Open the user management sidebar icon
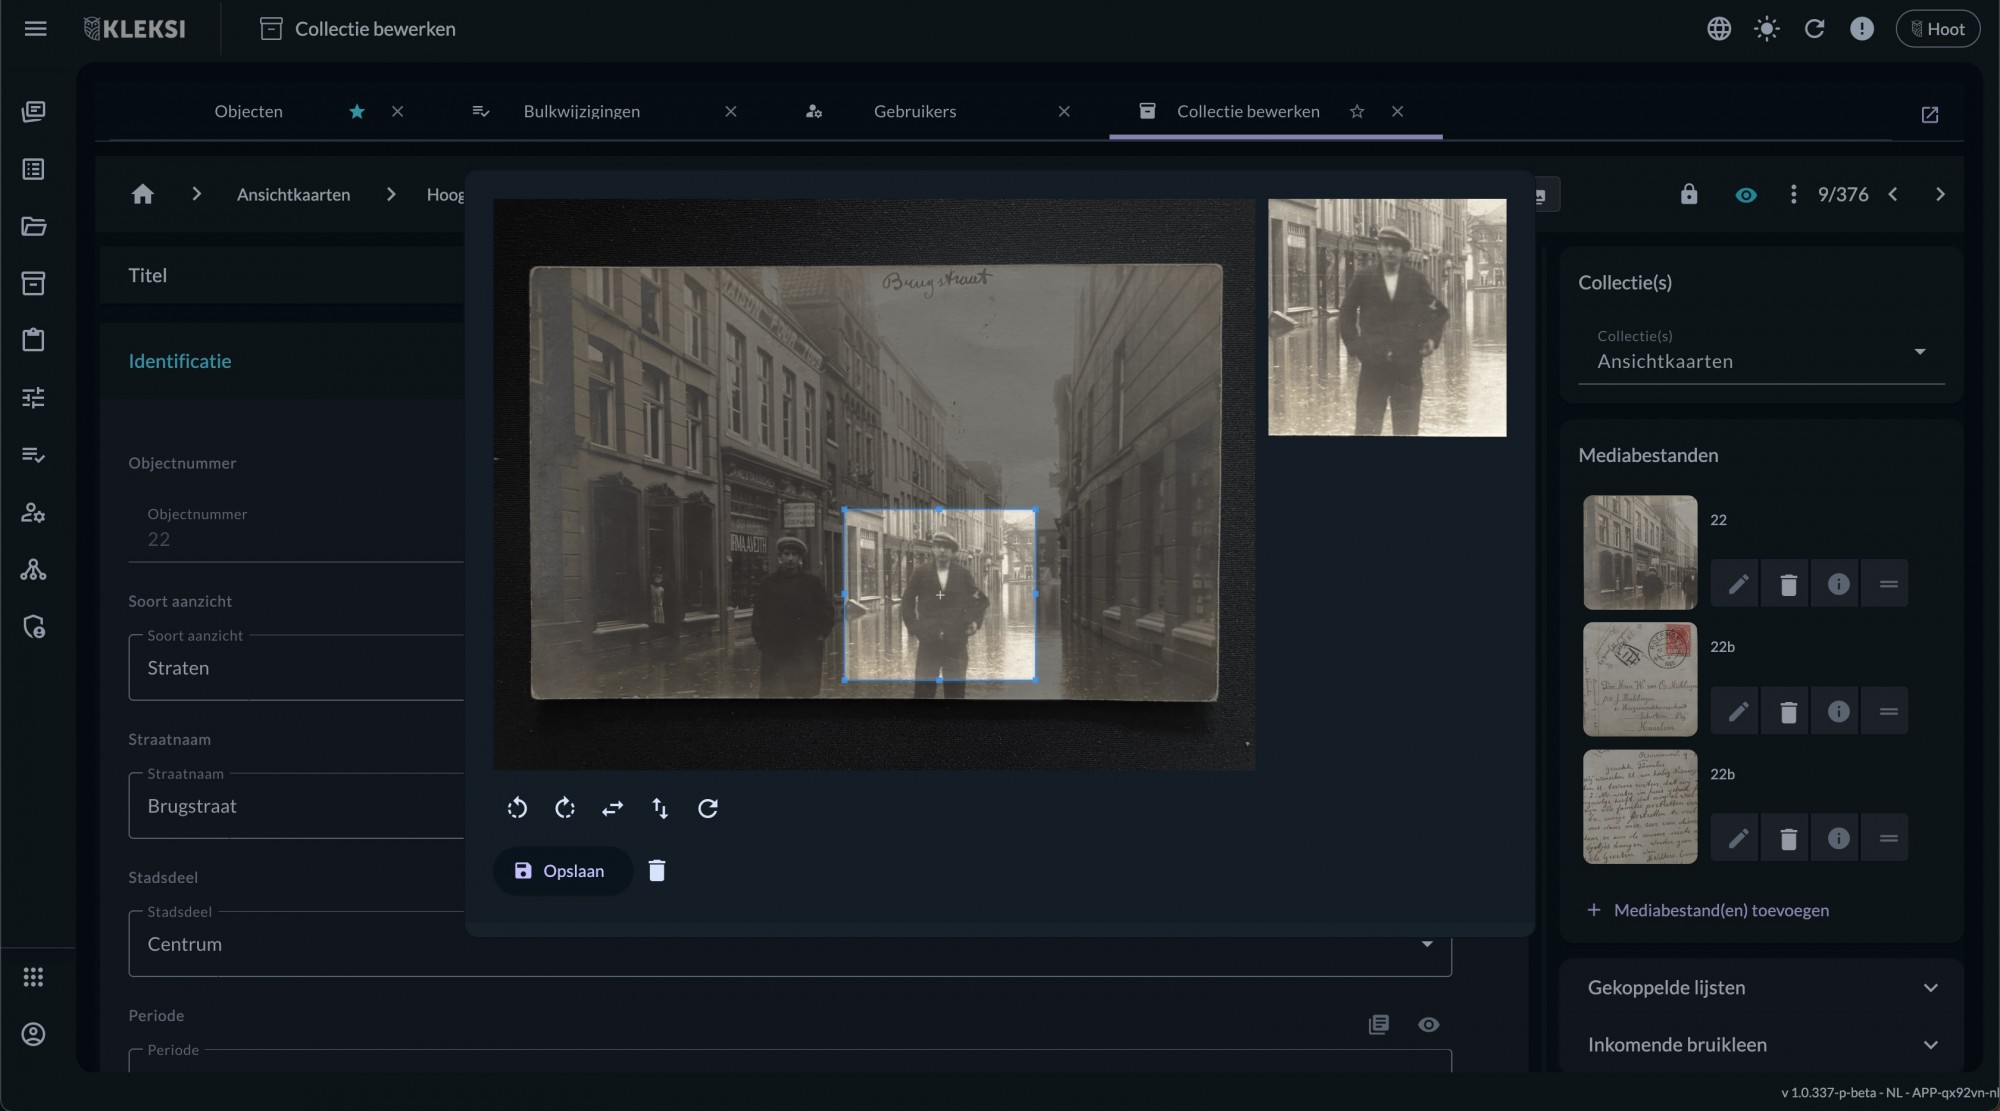This screenshot has width=2000, height=1111. [34, 512]
